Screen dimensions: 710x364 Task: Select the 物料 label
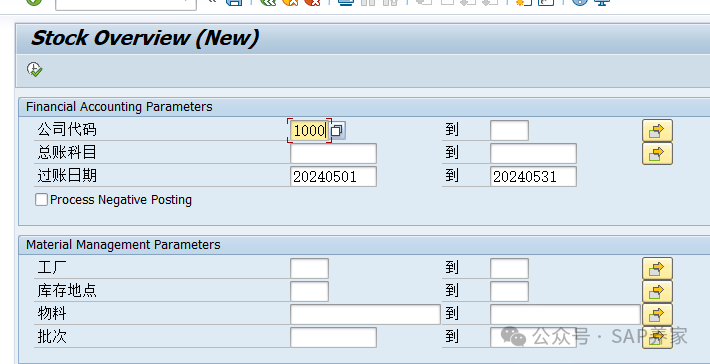[x=52, y=314]
